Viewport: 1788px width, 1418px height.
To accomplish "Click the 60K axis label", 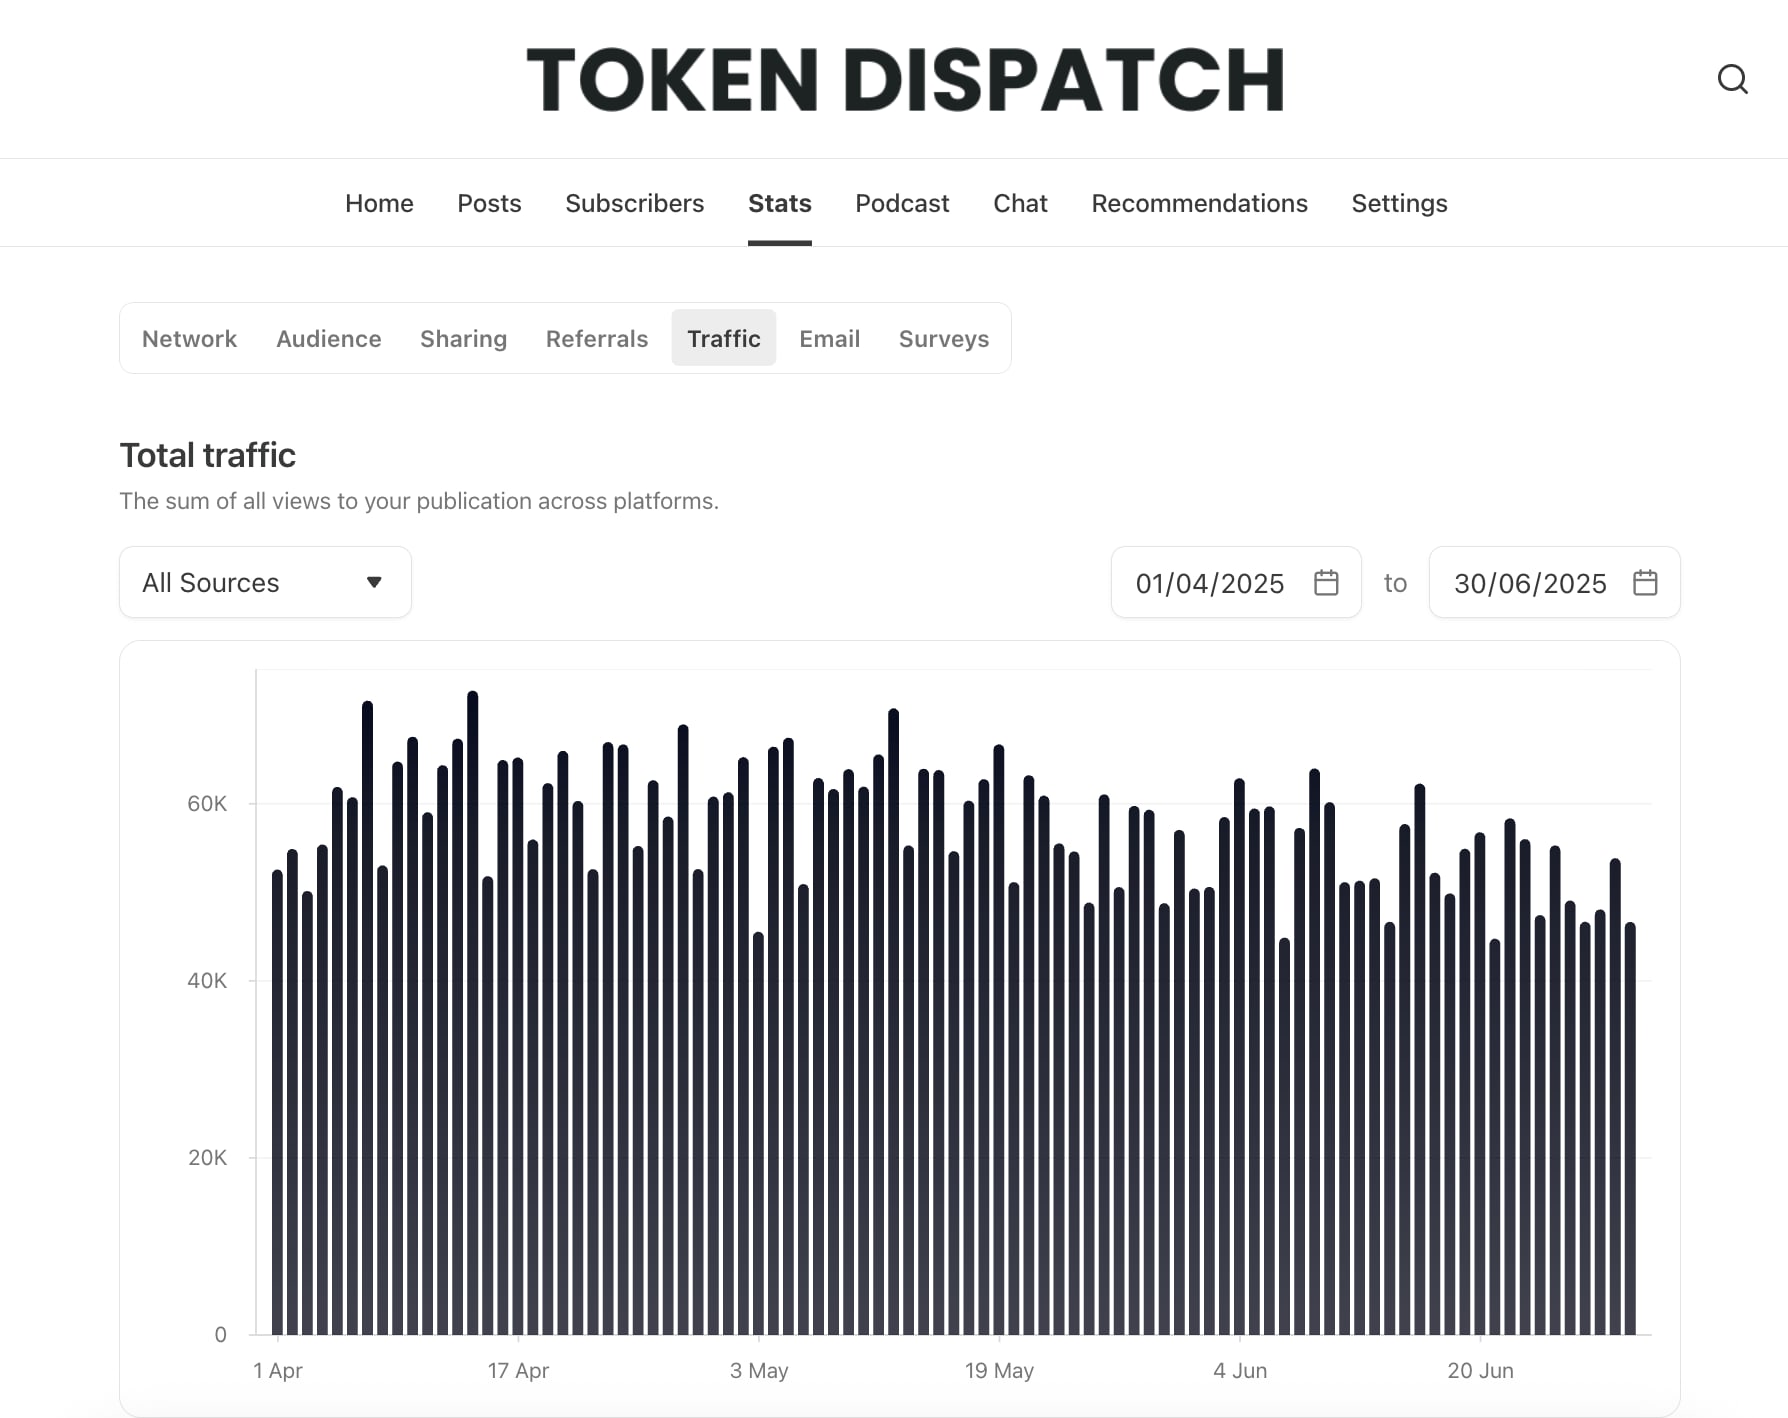I will click(207, 804).
